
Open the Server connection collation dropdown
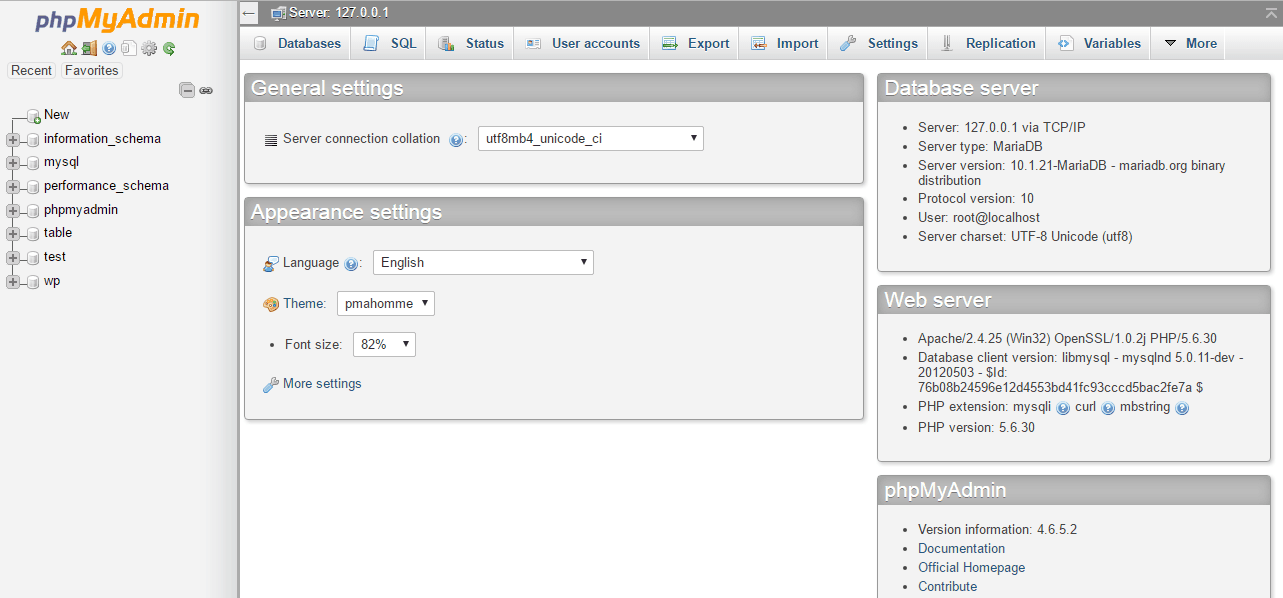pos(590,139)
